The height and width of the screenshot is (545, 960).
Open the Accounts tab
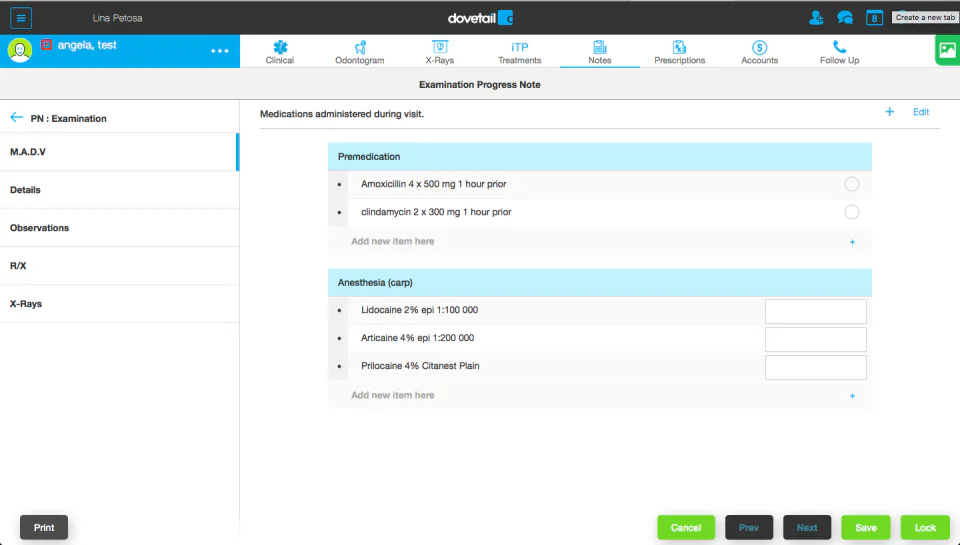click(x=760, y=51)
